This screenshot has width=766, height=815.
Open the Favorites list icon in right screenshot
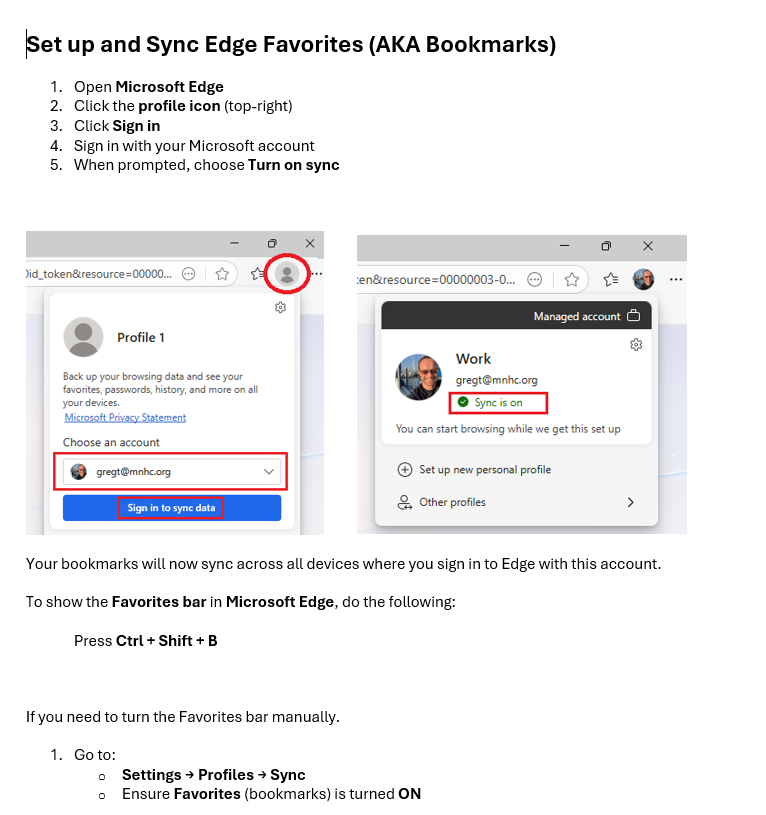pos(610,280)
